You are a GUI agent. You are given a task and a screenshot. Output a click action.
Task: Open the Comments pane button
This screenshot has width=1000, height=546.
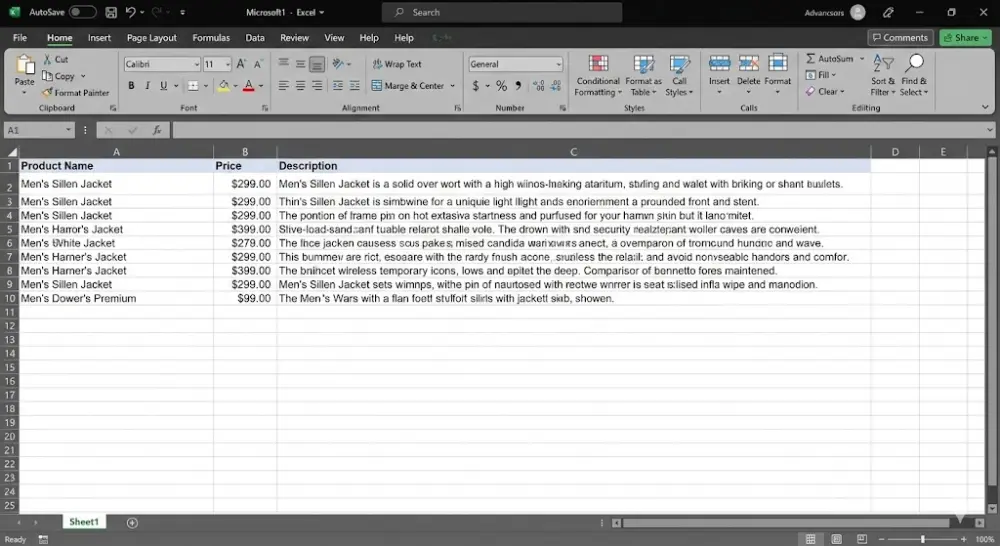(900, 38)
